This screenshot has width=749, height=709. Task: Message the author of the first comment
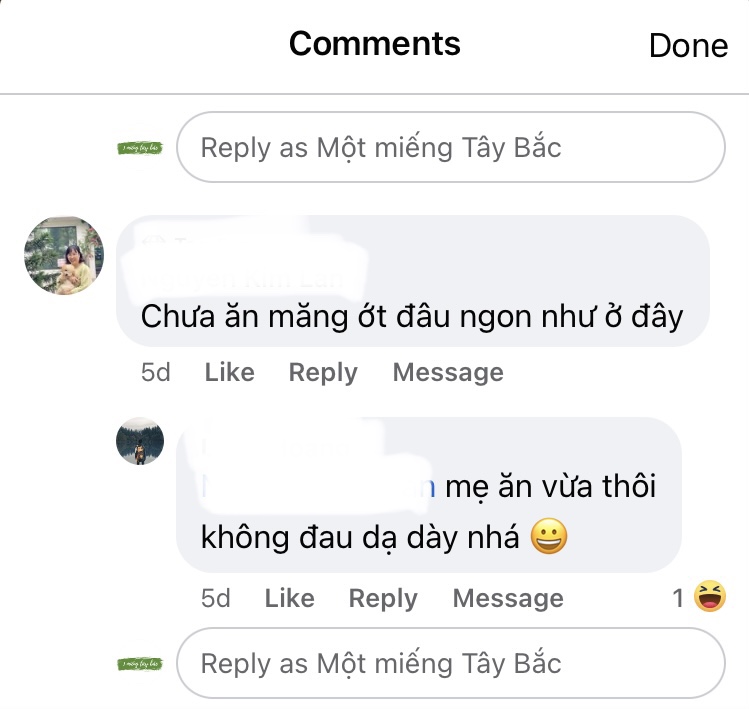tap(447, 373)
